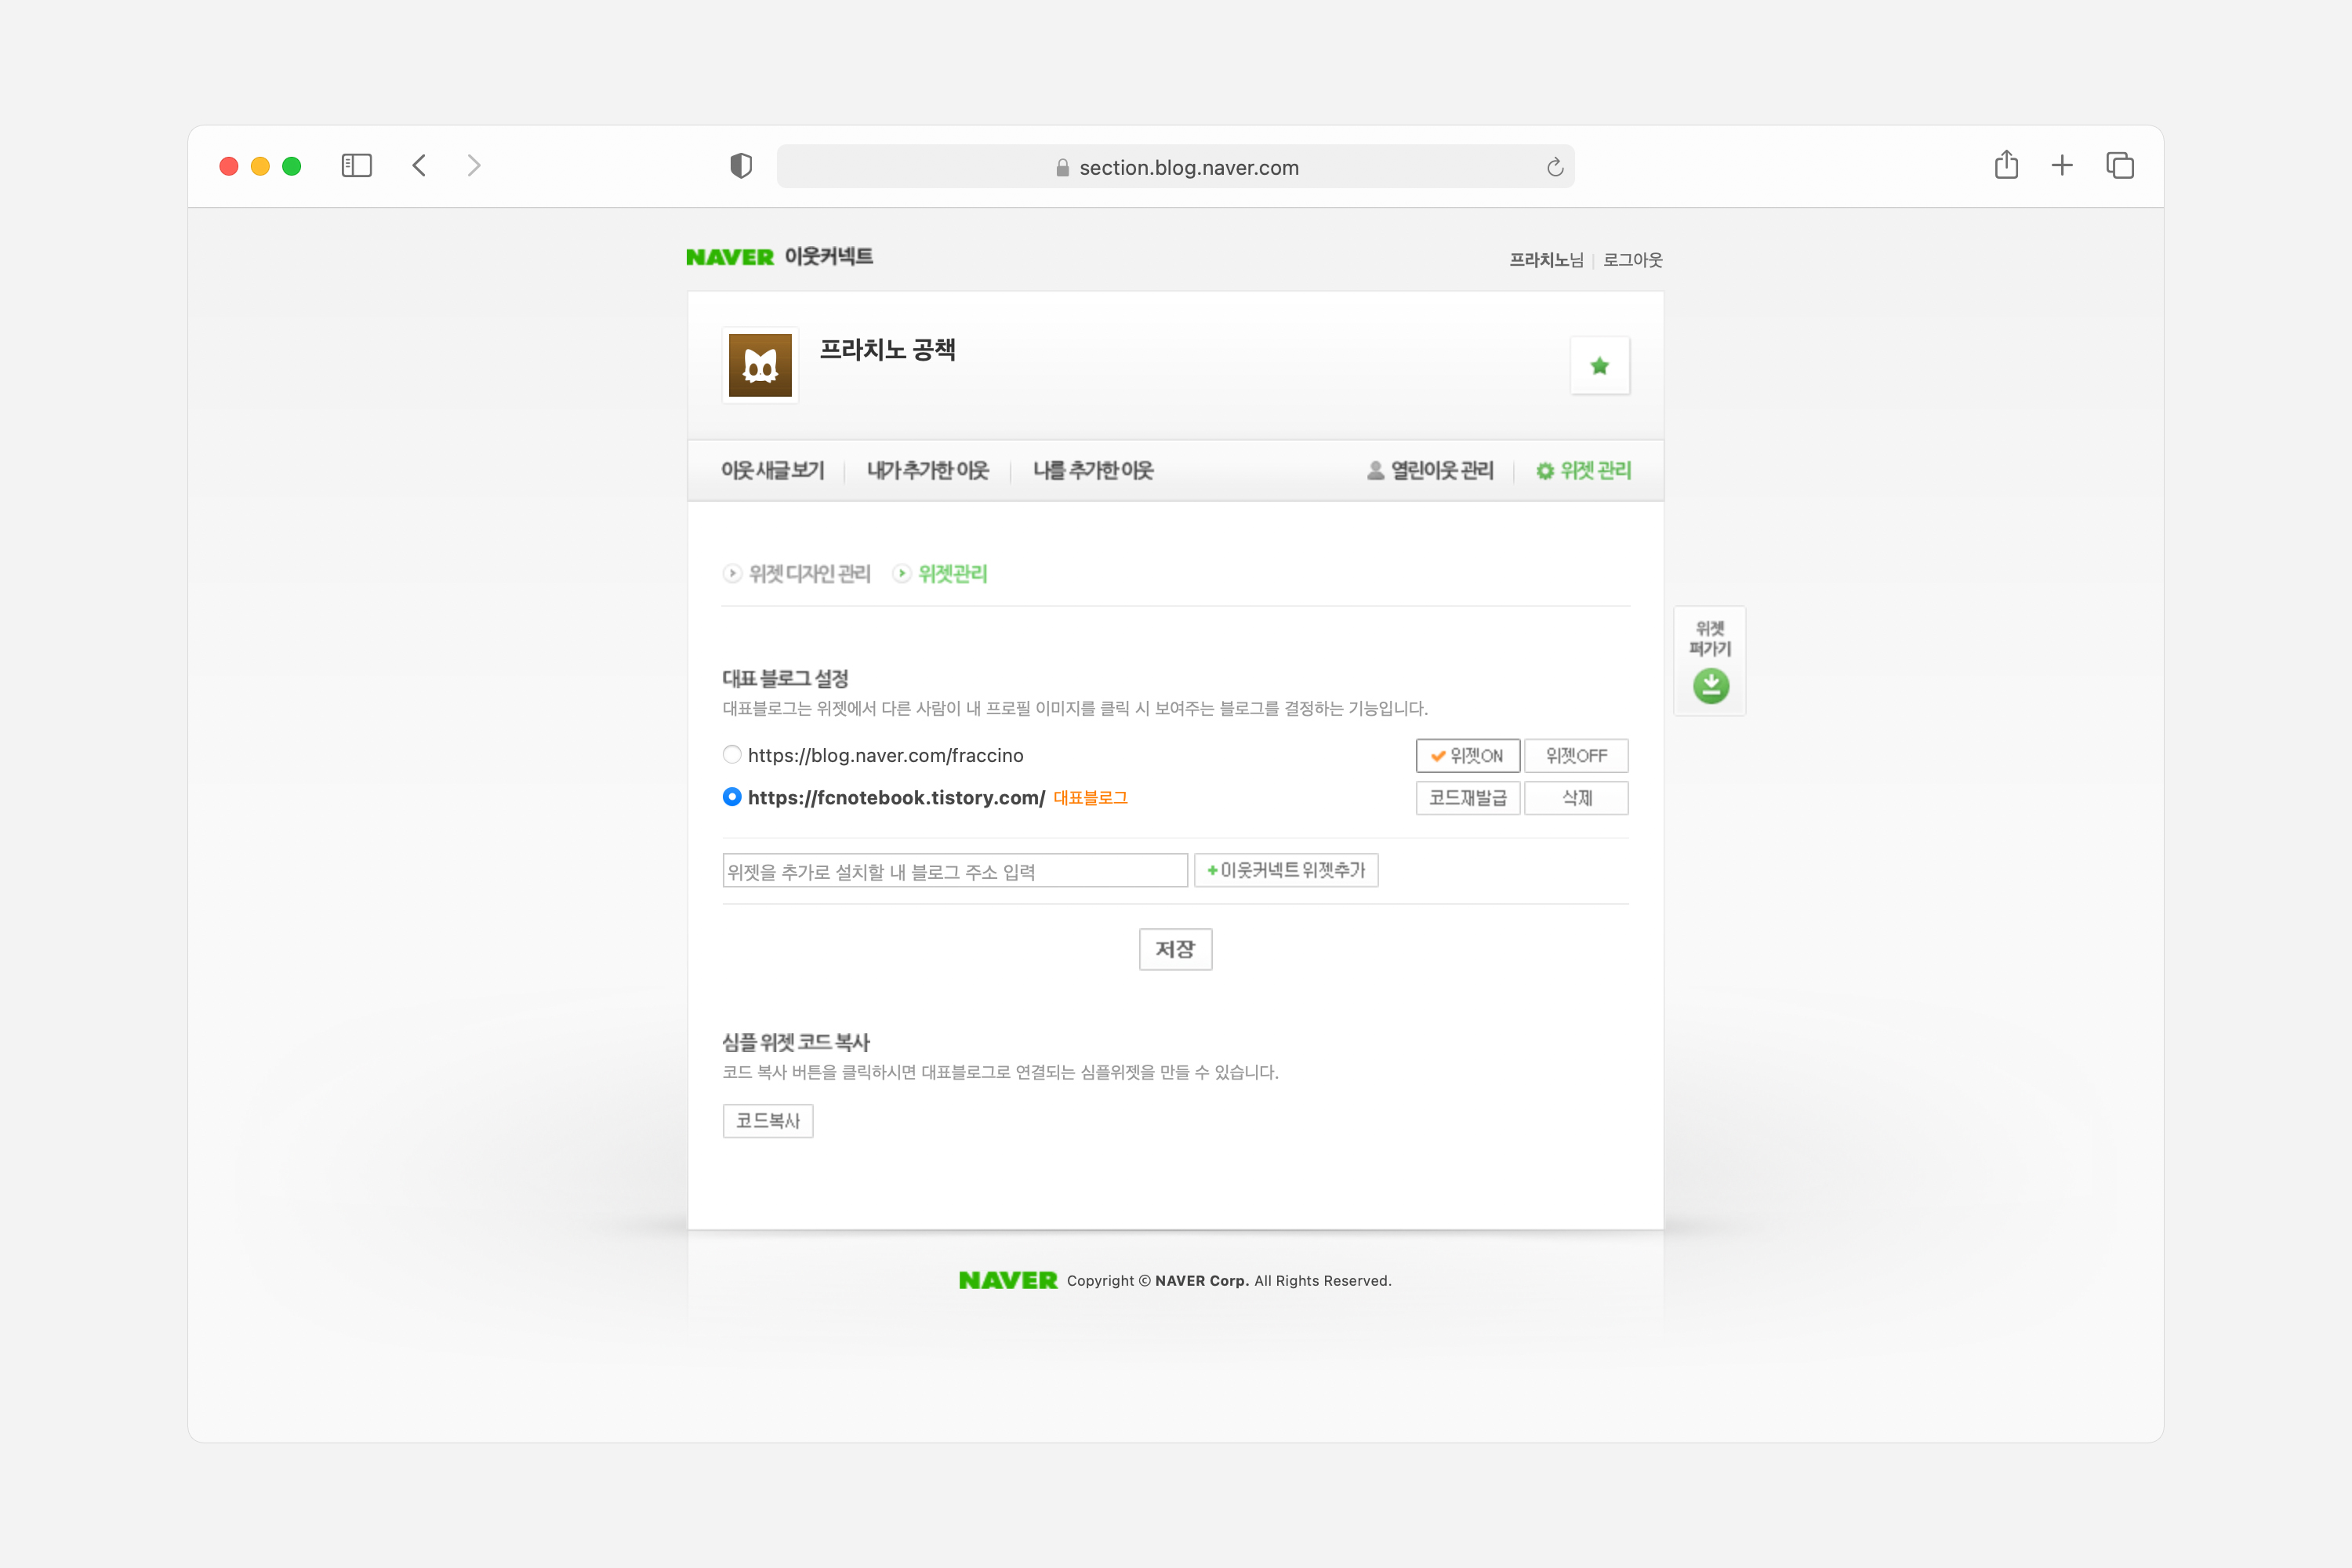Turn the widget off with 위젯OFF
The image size is (2352, 1568).
pos(1576,756)
